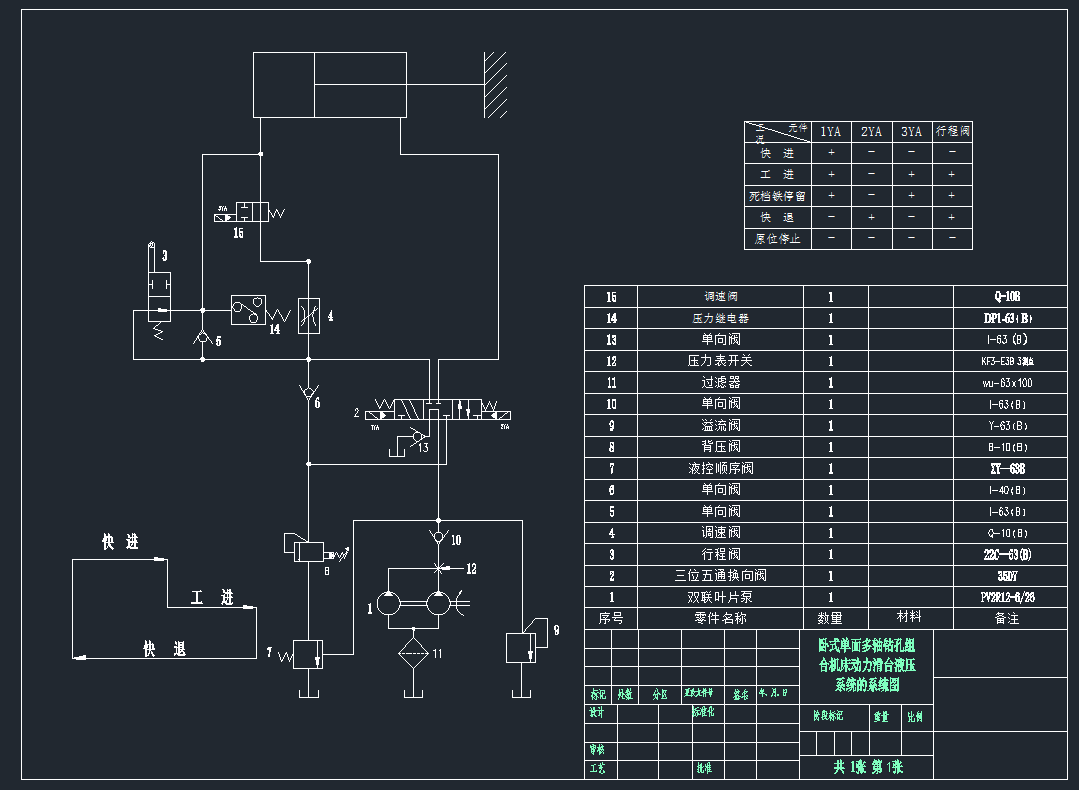Image resolution: width=1079 pixels, height=790 pixels.
Task: Click the 快退 label in cycle diagram
Action: click(164, 649)
